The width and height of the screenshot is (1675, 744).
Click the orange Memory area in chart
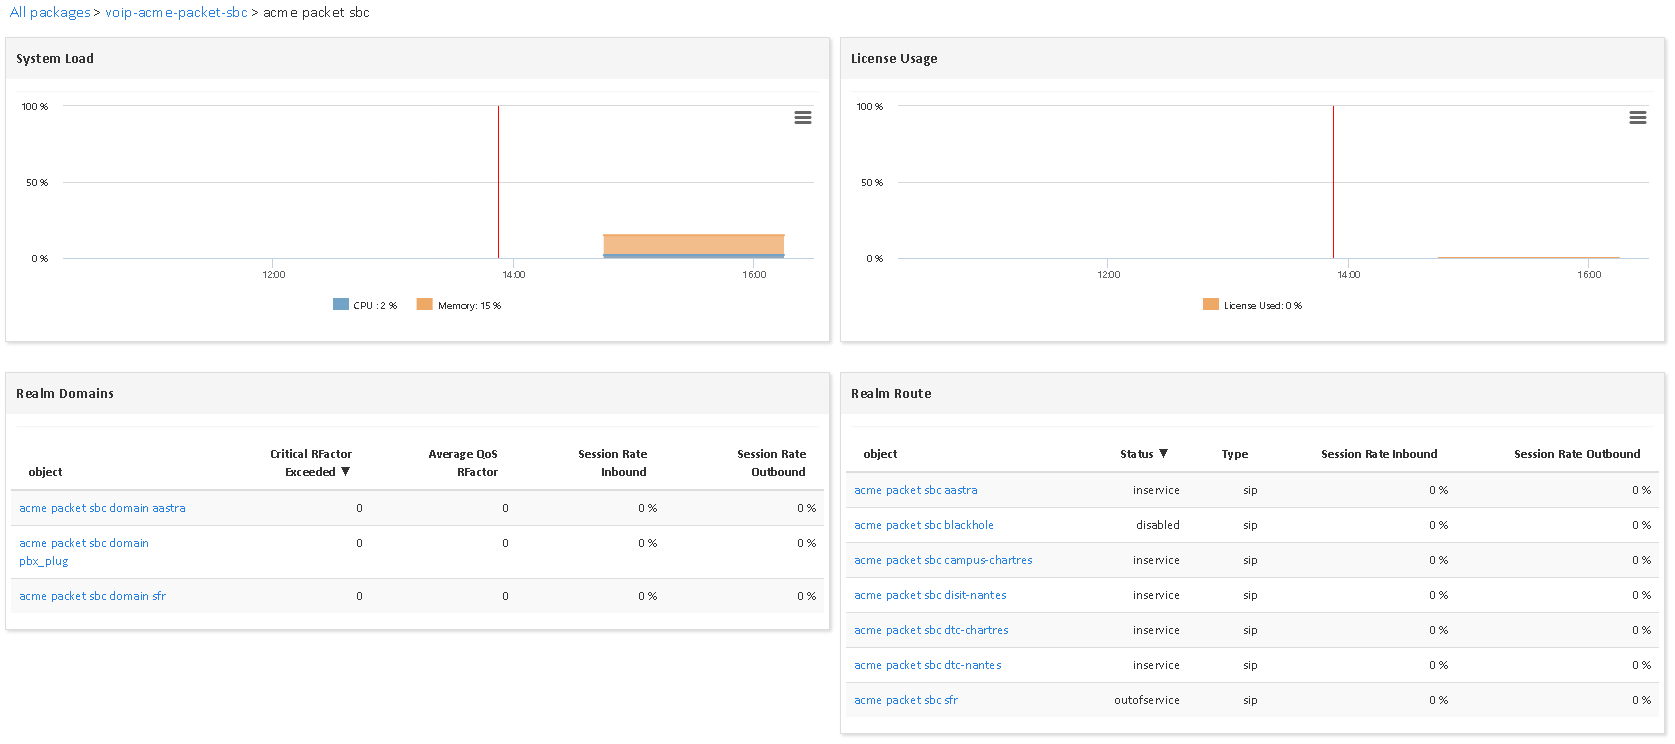[693, 244]
